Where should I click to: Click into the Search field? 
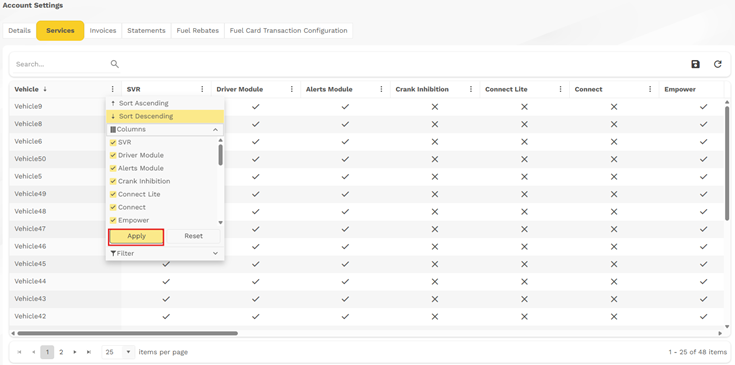tap(61, 64)
